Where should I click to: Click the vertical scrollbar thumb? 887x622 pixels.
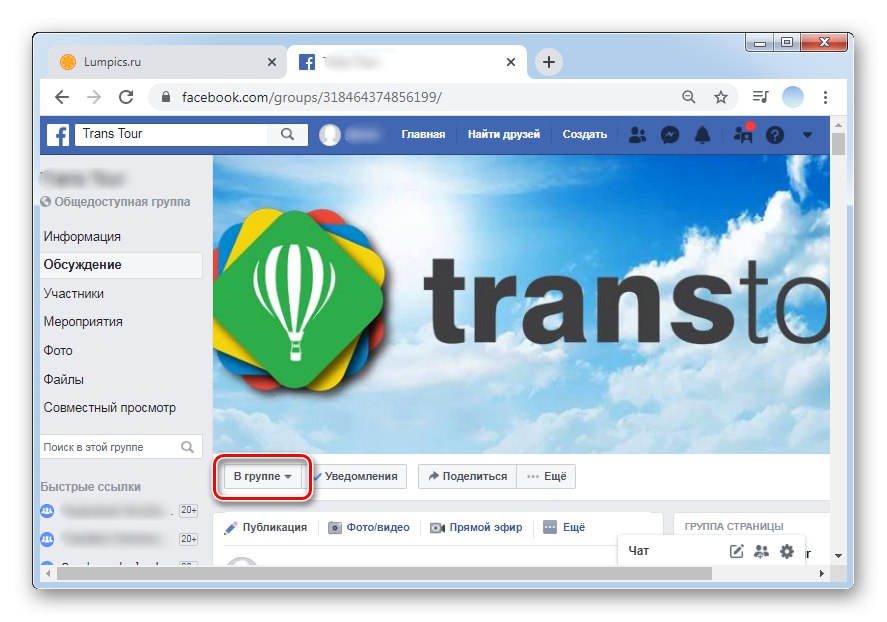(838, 144)
